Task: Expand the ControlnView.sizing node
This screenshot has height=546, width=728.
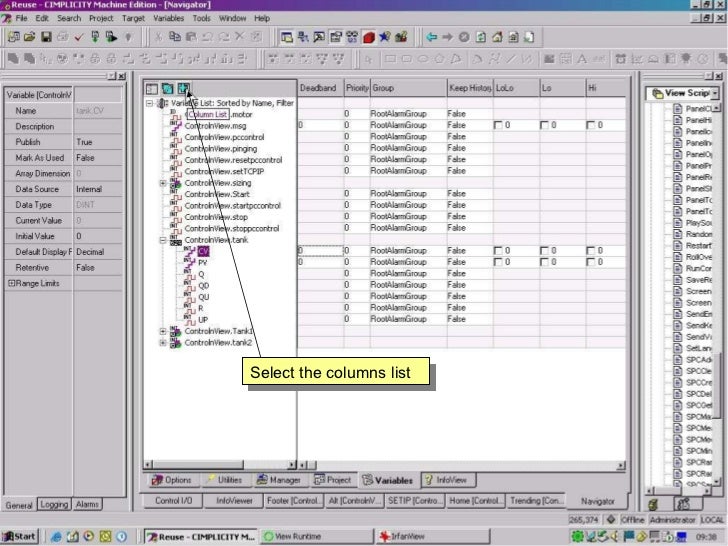Action: [163, 183]
